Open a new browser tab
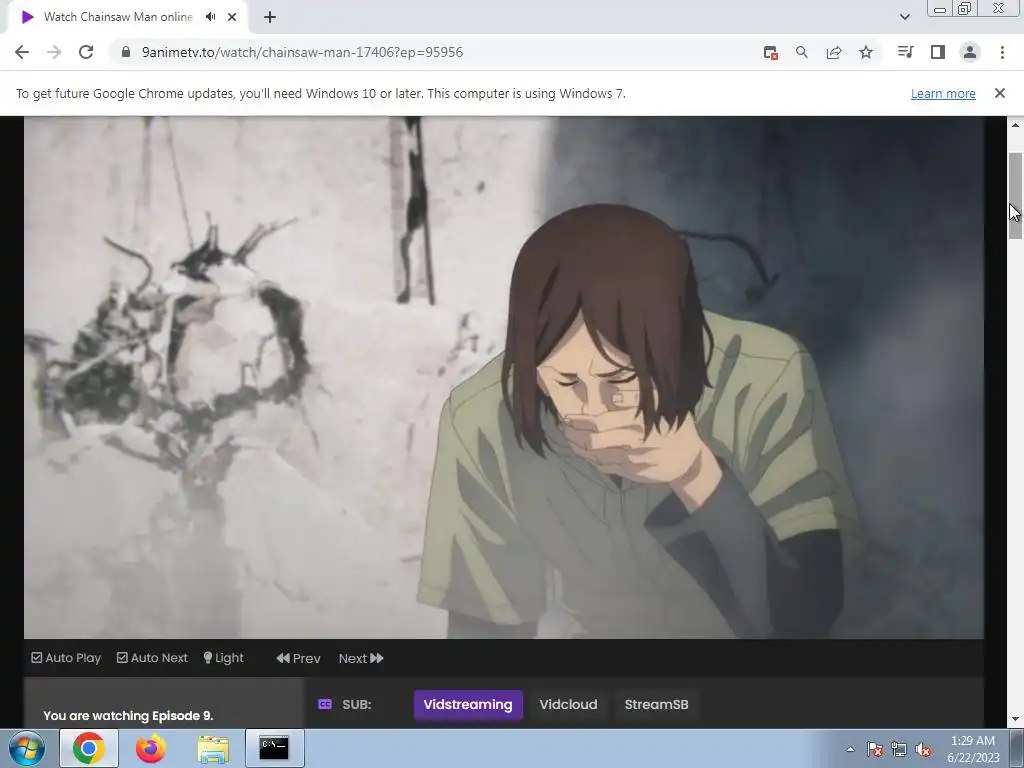This screenshot has width=1024, height=768. [x=270, y=17]
